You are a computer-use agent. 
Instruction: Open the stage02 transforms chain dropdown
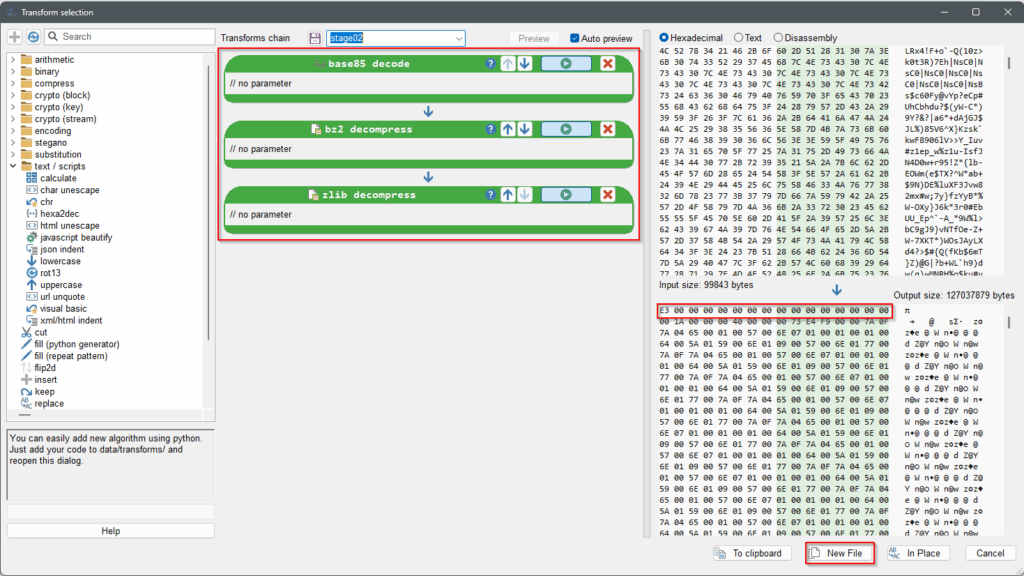coord(459,38)
